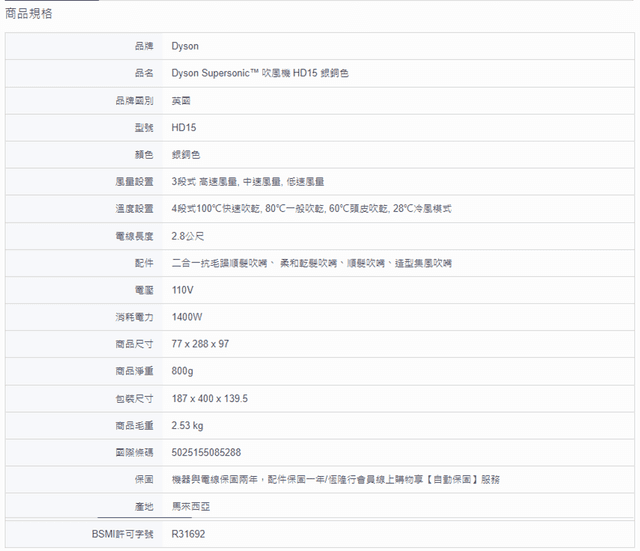Select product dimensions 77 x 288 x 97
This screenshot has height=551, width=640.
(x=200, y=344)
